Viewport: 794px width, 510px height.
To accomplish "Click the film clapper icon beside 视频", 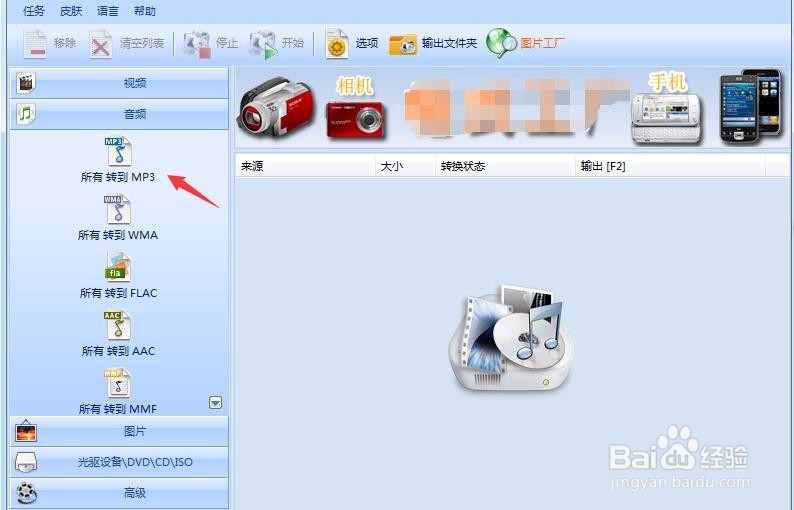I will click(x=25, y=83).
